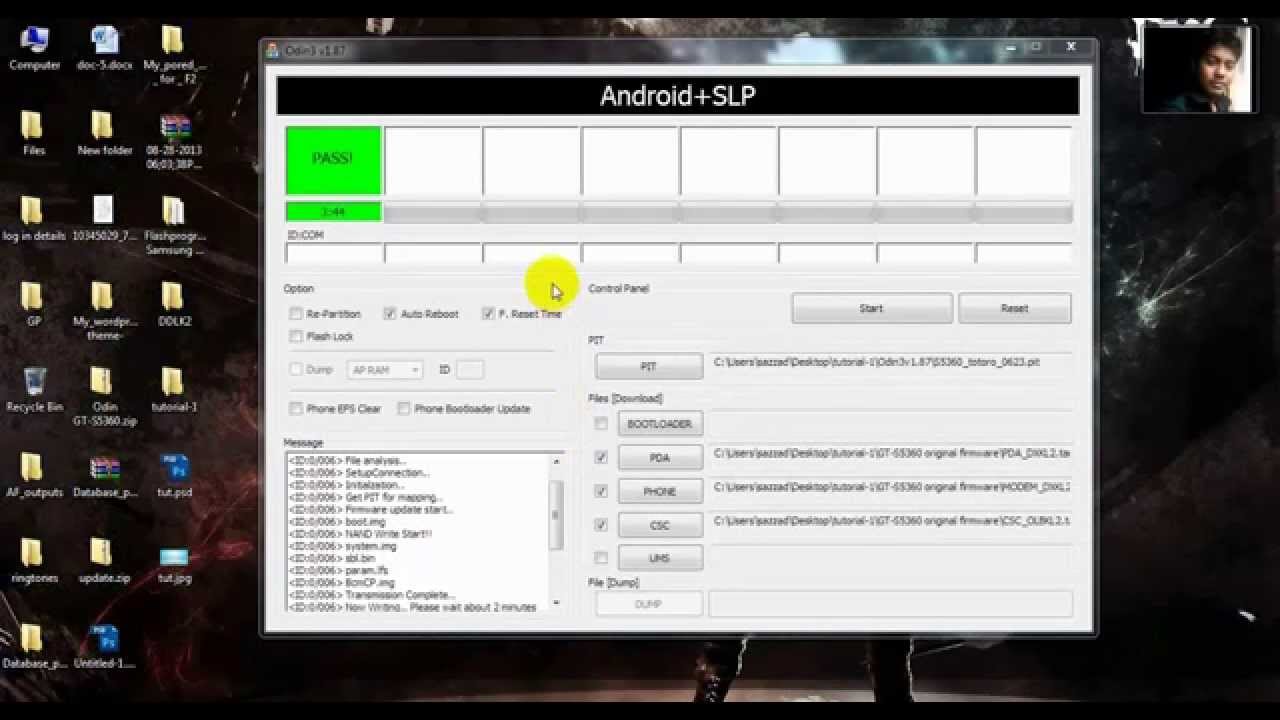Open the GP folder
Viewport: 1280px width, 720px height.
[33, 304]
